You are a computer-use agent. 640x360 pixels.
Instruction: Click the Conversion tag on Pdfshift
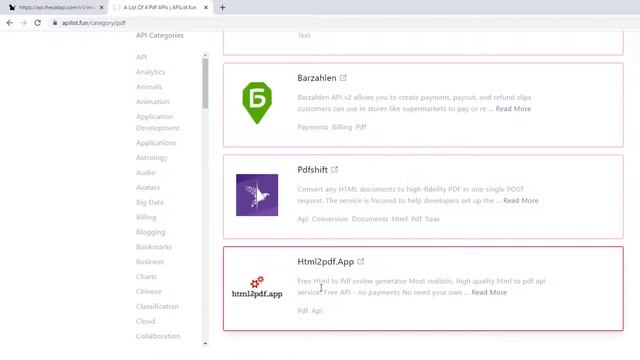point(330,219)
